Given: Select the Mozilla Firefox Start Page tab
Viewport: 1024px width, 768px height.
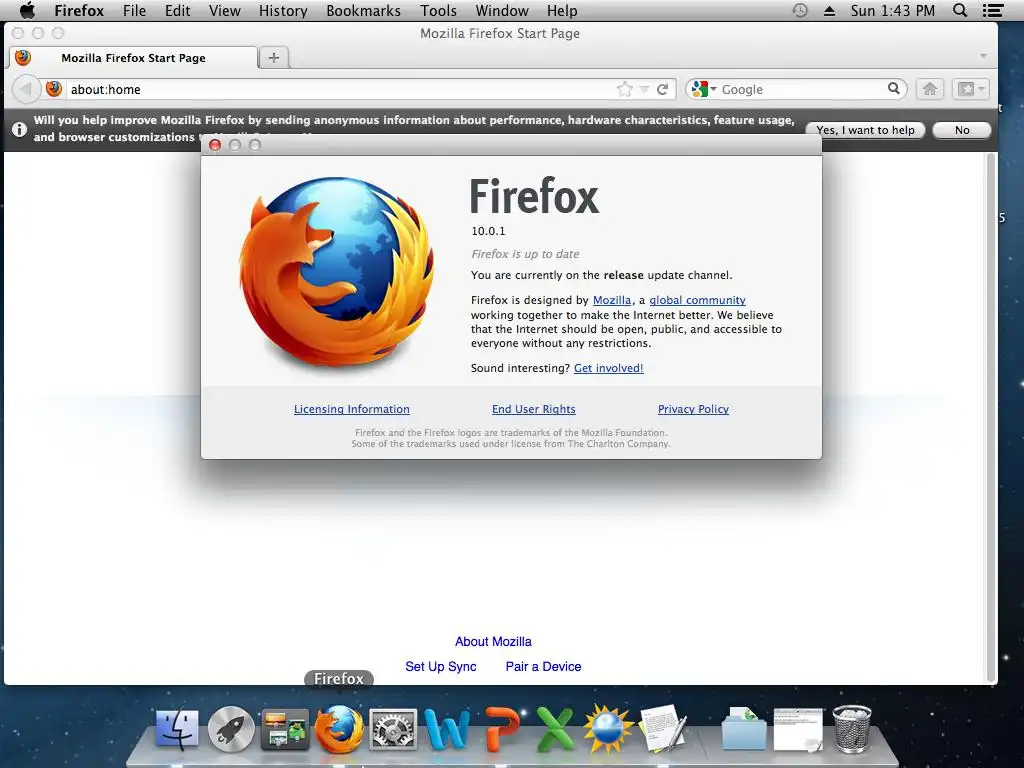Looking at the screenshot, I should point(133,57).
